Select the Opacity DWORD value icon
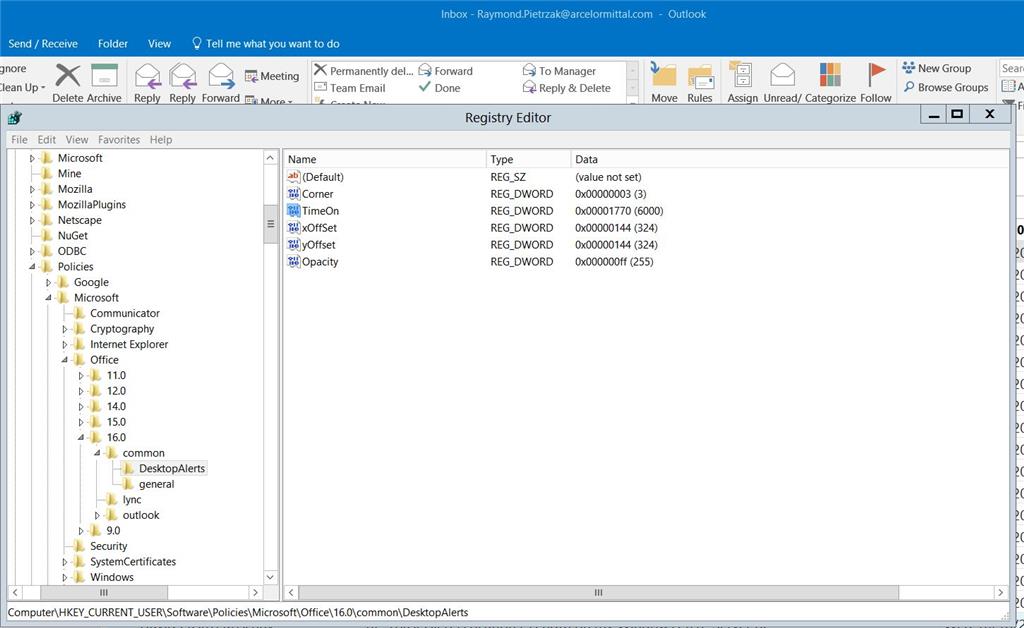1024x628 pixels. 294,262
